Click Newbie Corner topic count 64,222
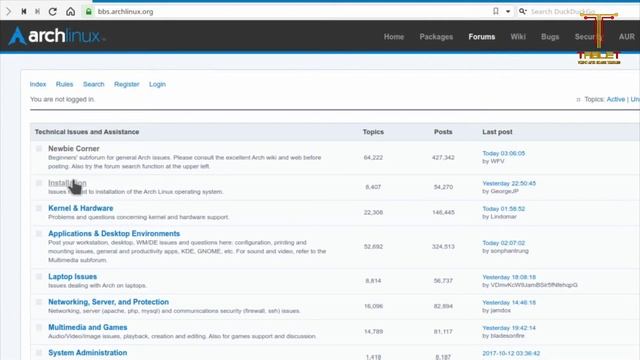This screenshot has height=360, width=640. pyautogui.click(x=373, y=158)
